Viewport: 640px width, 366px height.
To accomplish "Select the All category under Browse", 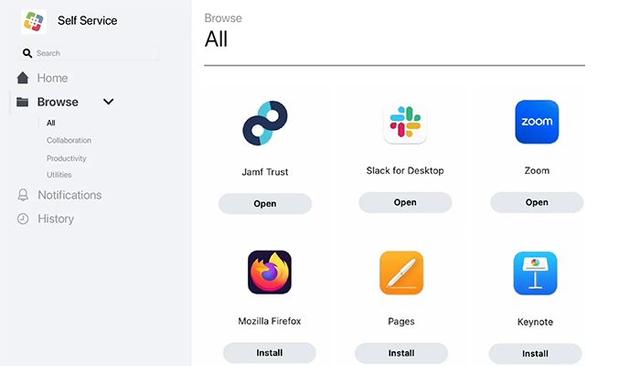I will pyautogui.click(x=51, y=123).
